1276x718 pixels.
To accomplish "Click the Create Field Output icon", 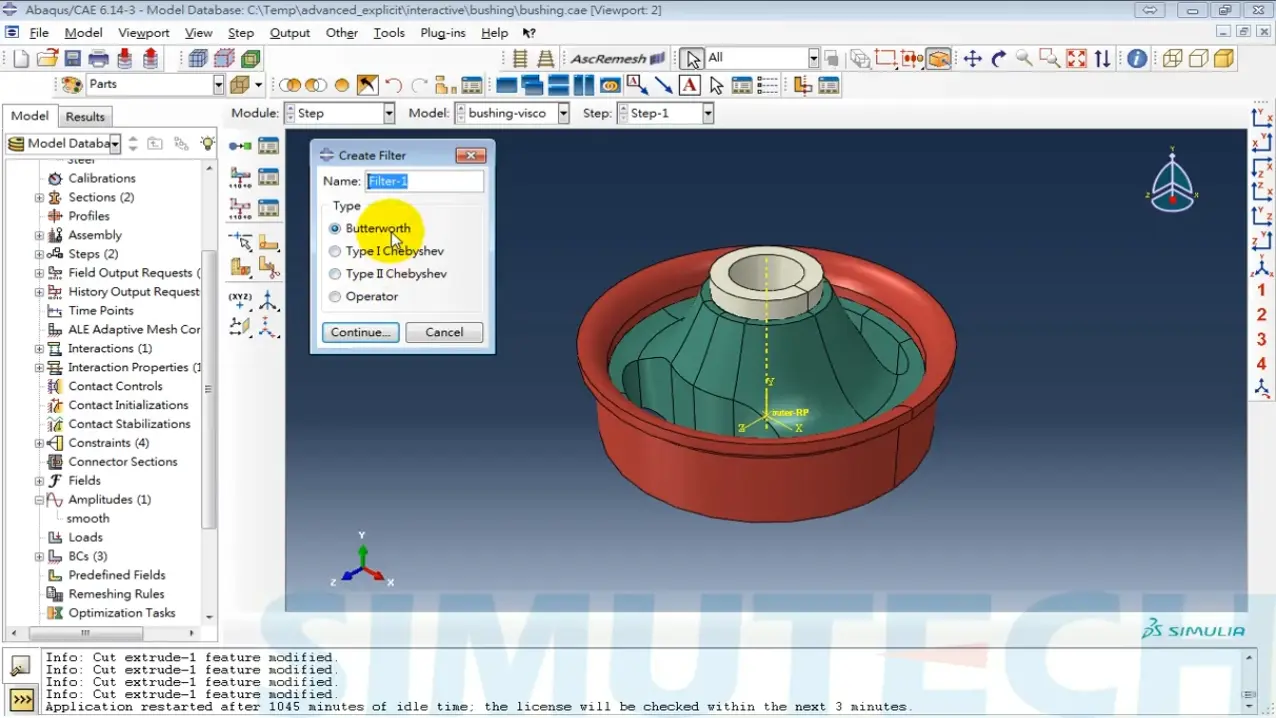I will [x=240, y=178].
